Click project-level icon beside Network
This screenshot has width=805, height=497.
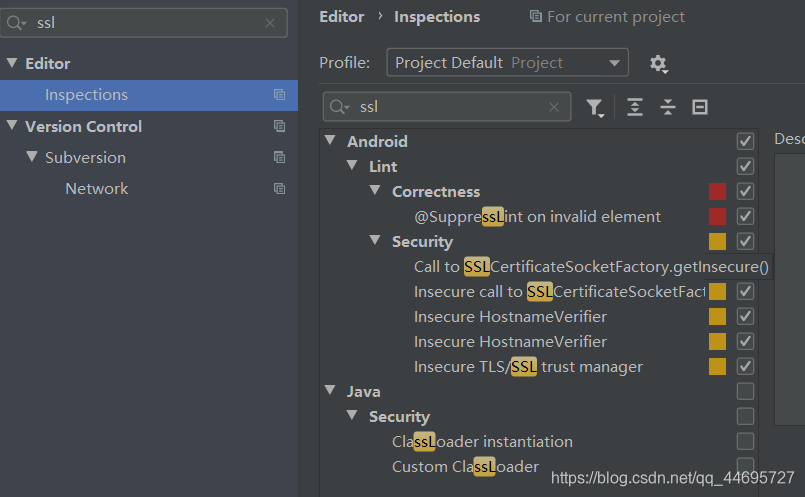pyautogui.click(x=279, y=189)
